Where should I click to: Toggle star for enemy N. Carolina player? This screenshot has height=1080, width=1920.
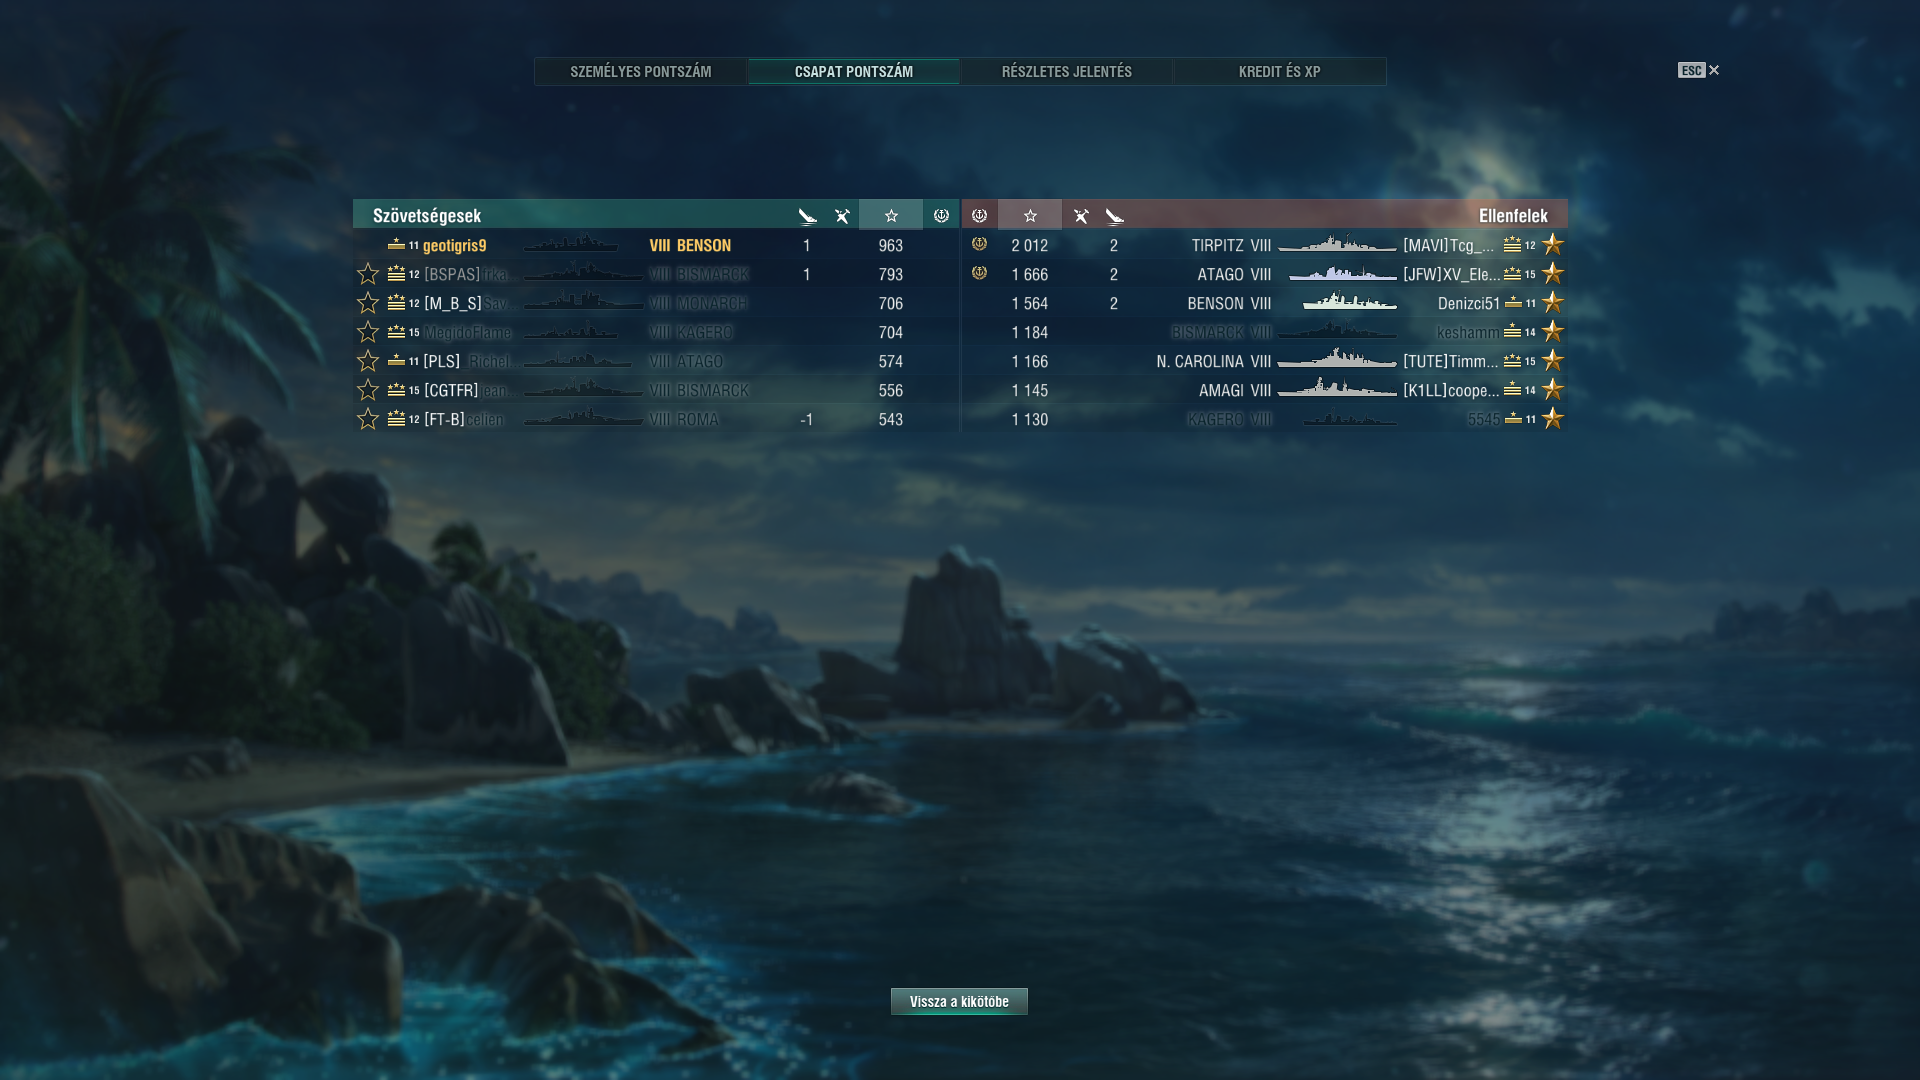(x=1552, y=360)
